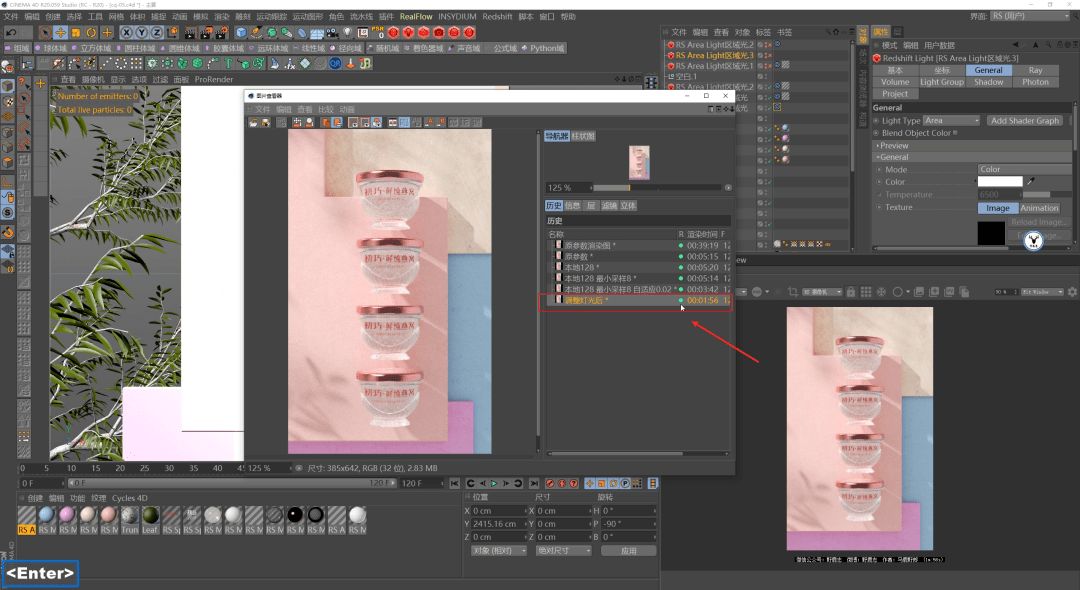Click the Add Shader Graph button
Viewport: 1080px width, 590px height.
pos(1025,121)
